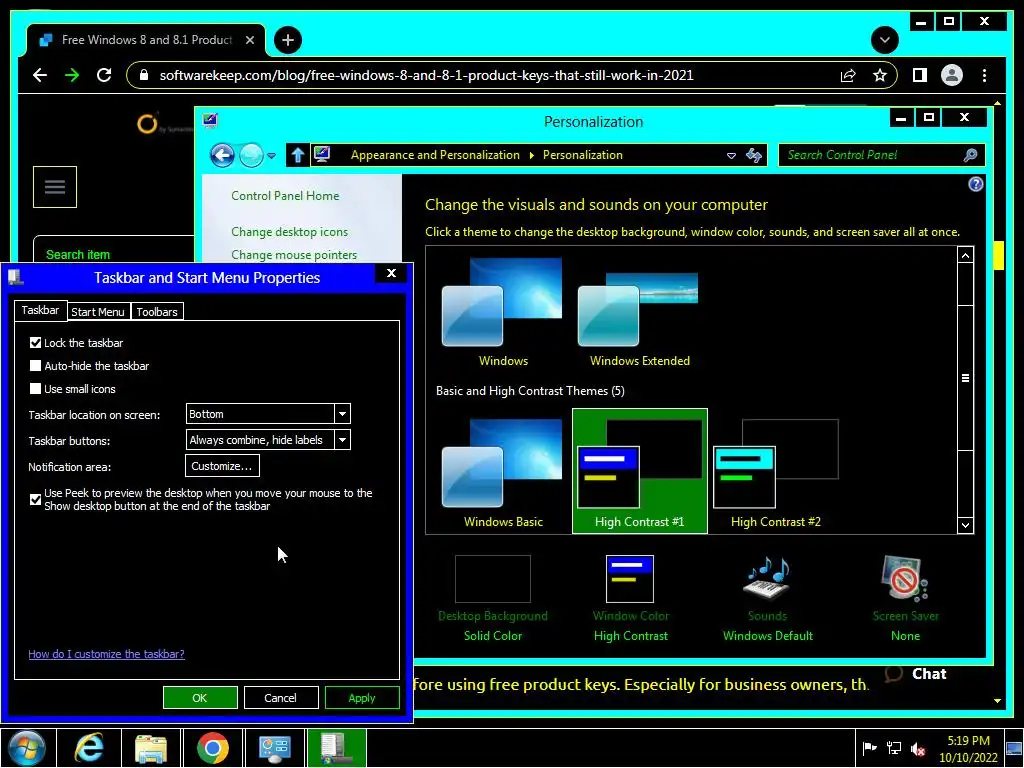Click the Customize notification area button
Image resolution: width=1024 pixels, height=768 pixels.
pos(222,466)
